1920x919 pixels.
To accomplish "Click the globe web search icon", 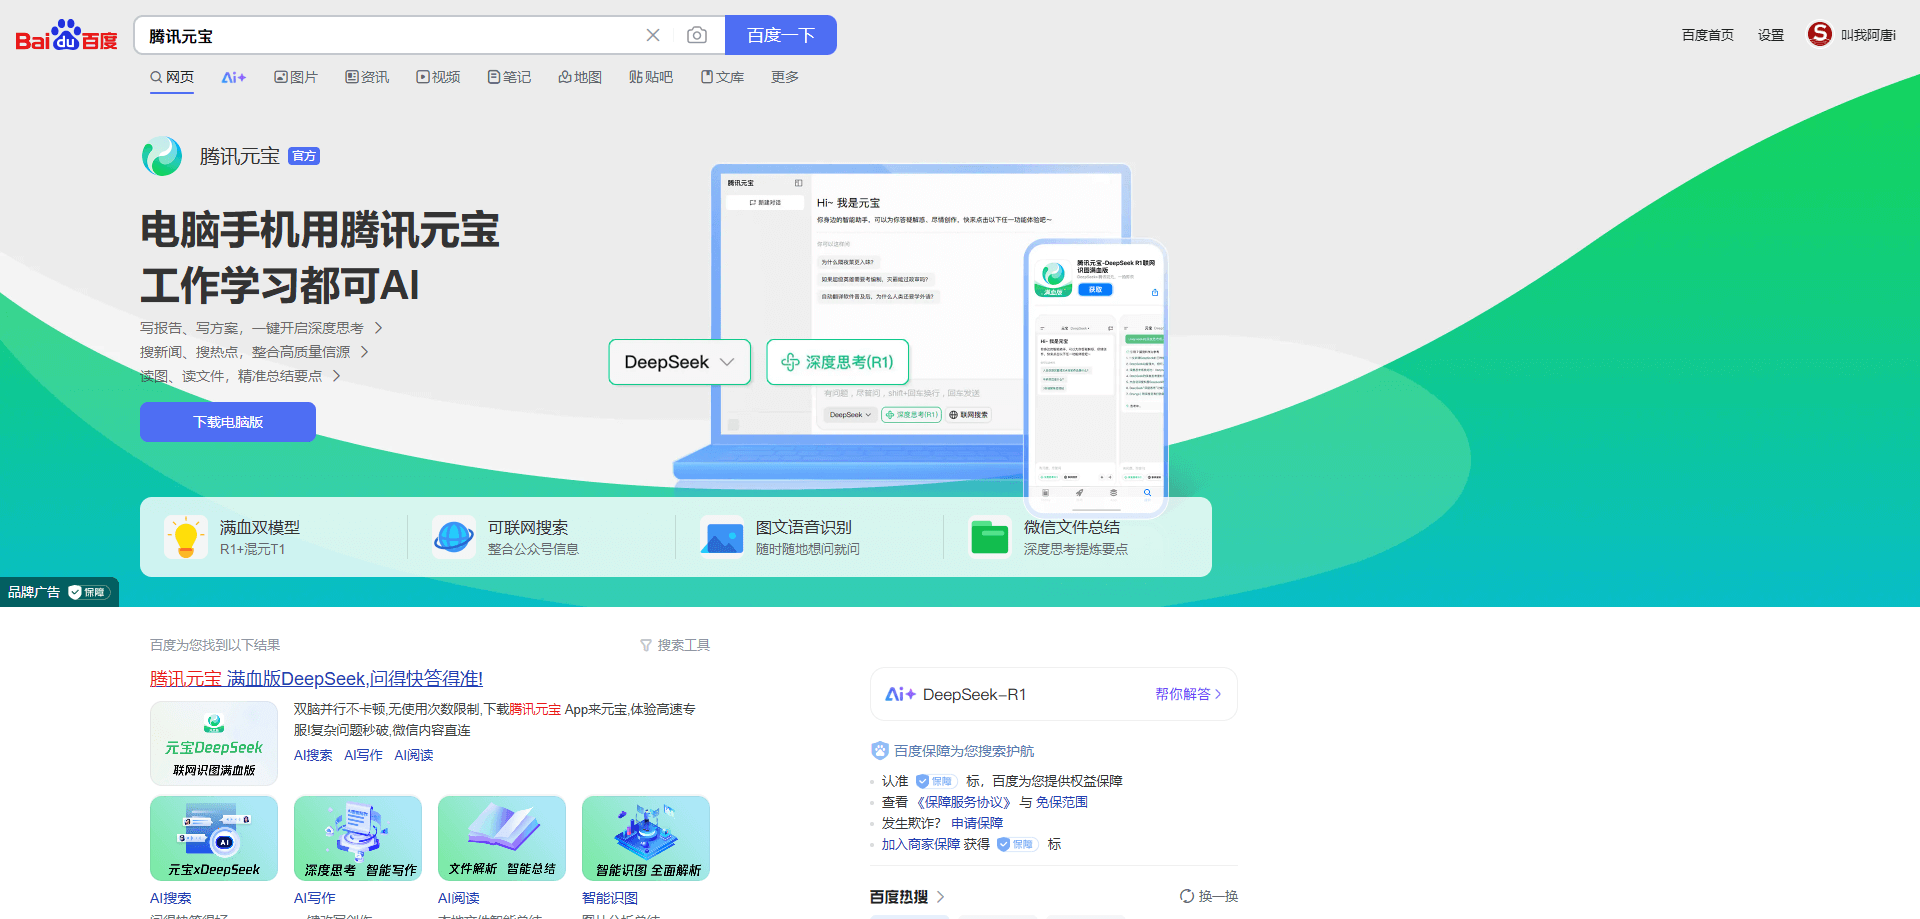I will click(x=454, y=537).
